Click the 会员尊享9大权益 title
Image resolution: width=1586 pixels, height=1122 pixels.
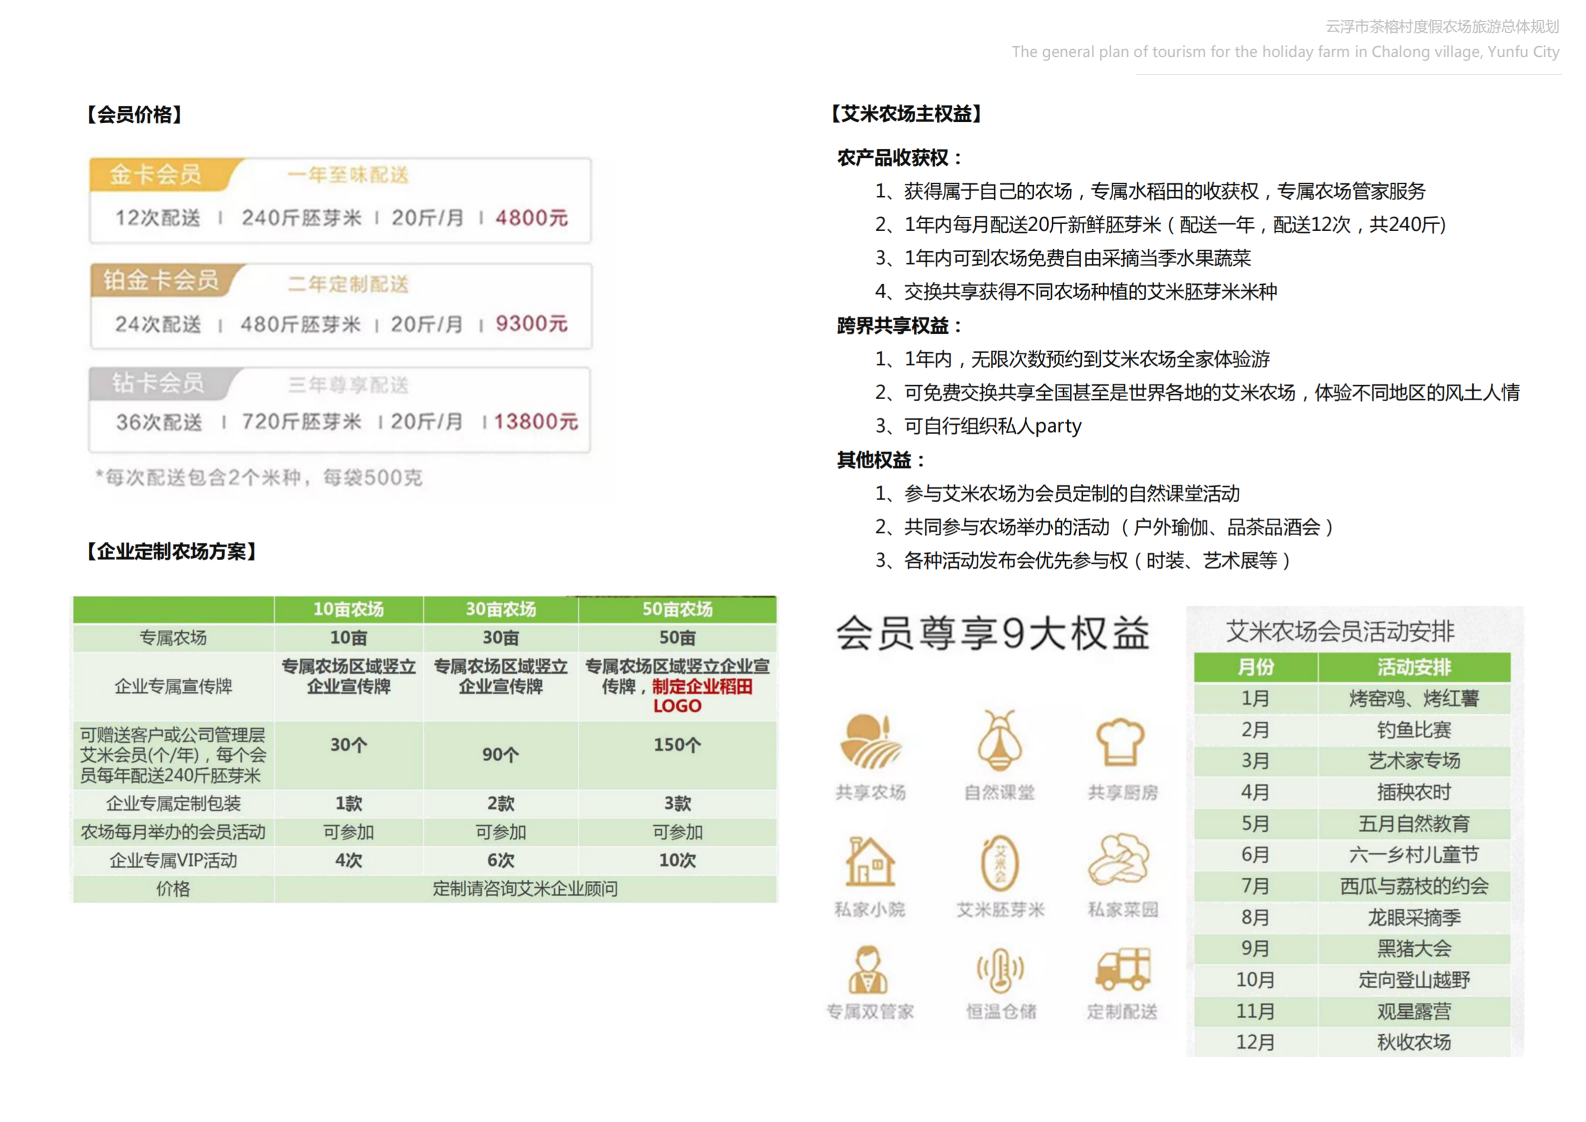tap(992, 633)
